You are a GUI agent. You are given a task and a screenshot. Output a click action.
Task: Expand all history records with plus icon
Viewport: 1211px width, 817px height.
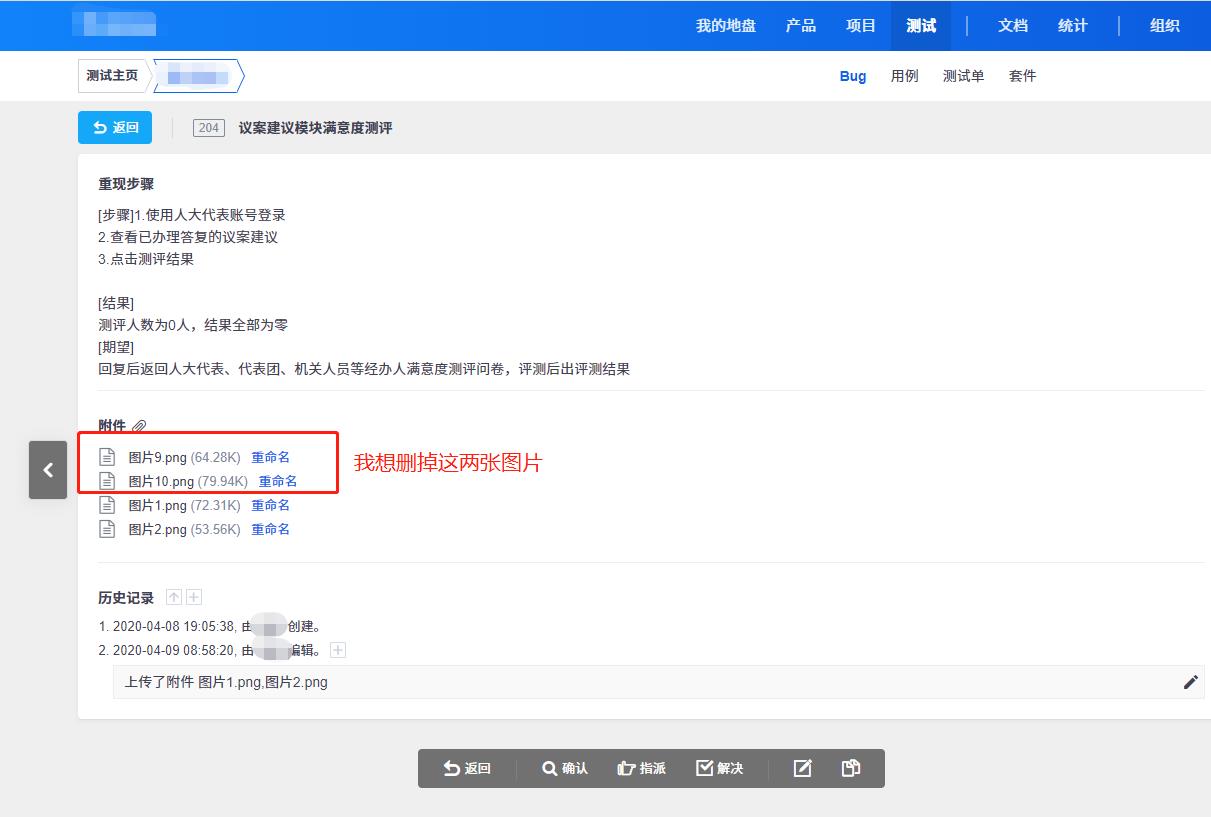tap(194, 597)
